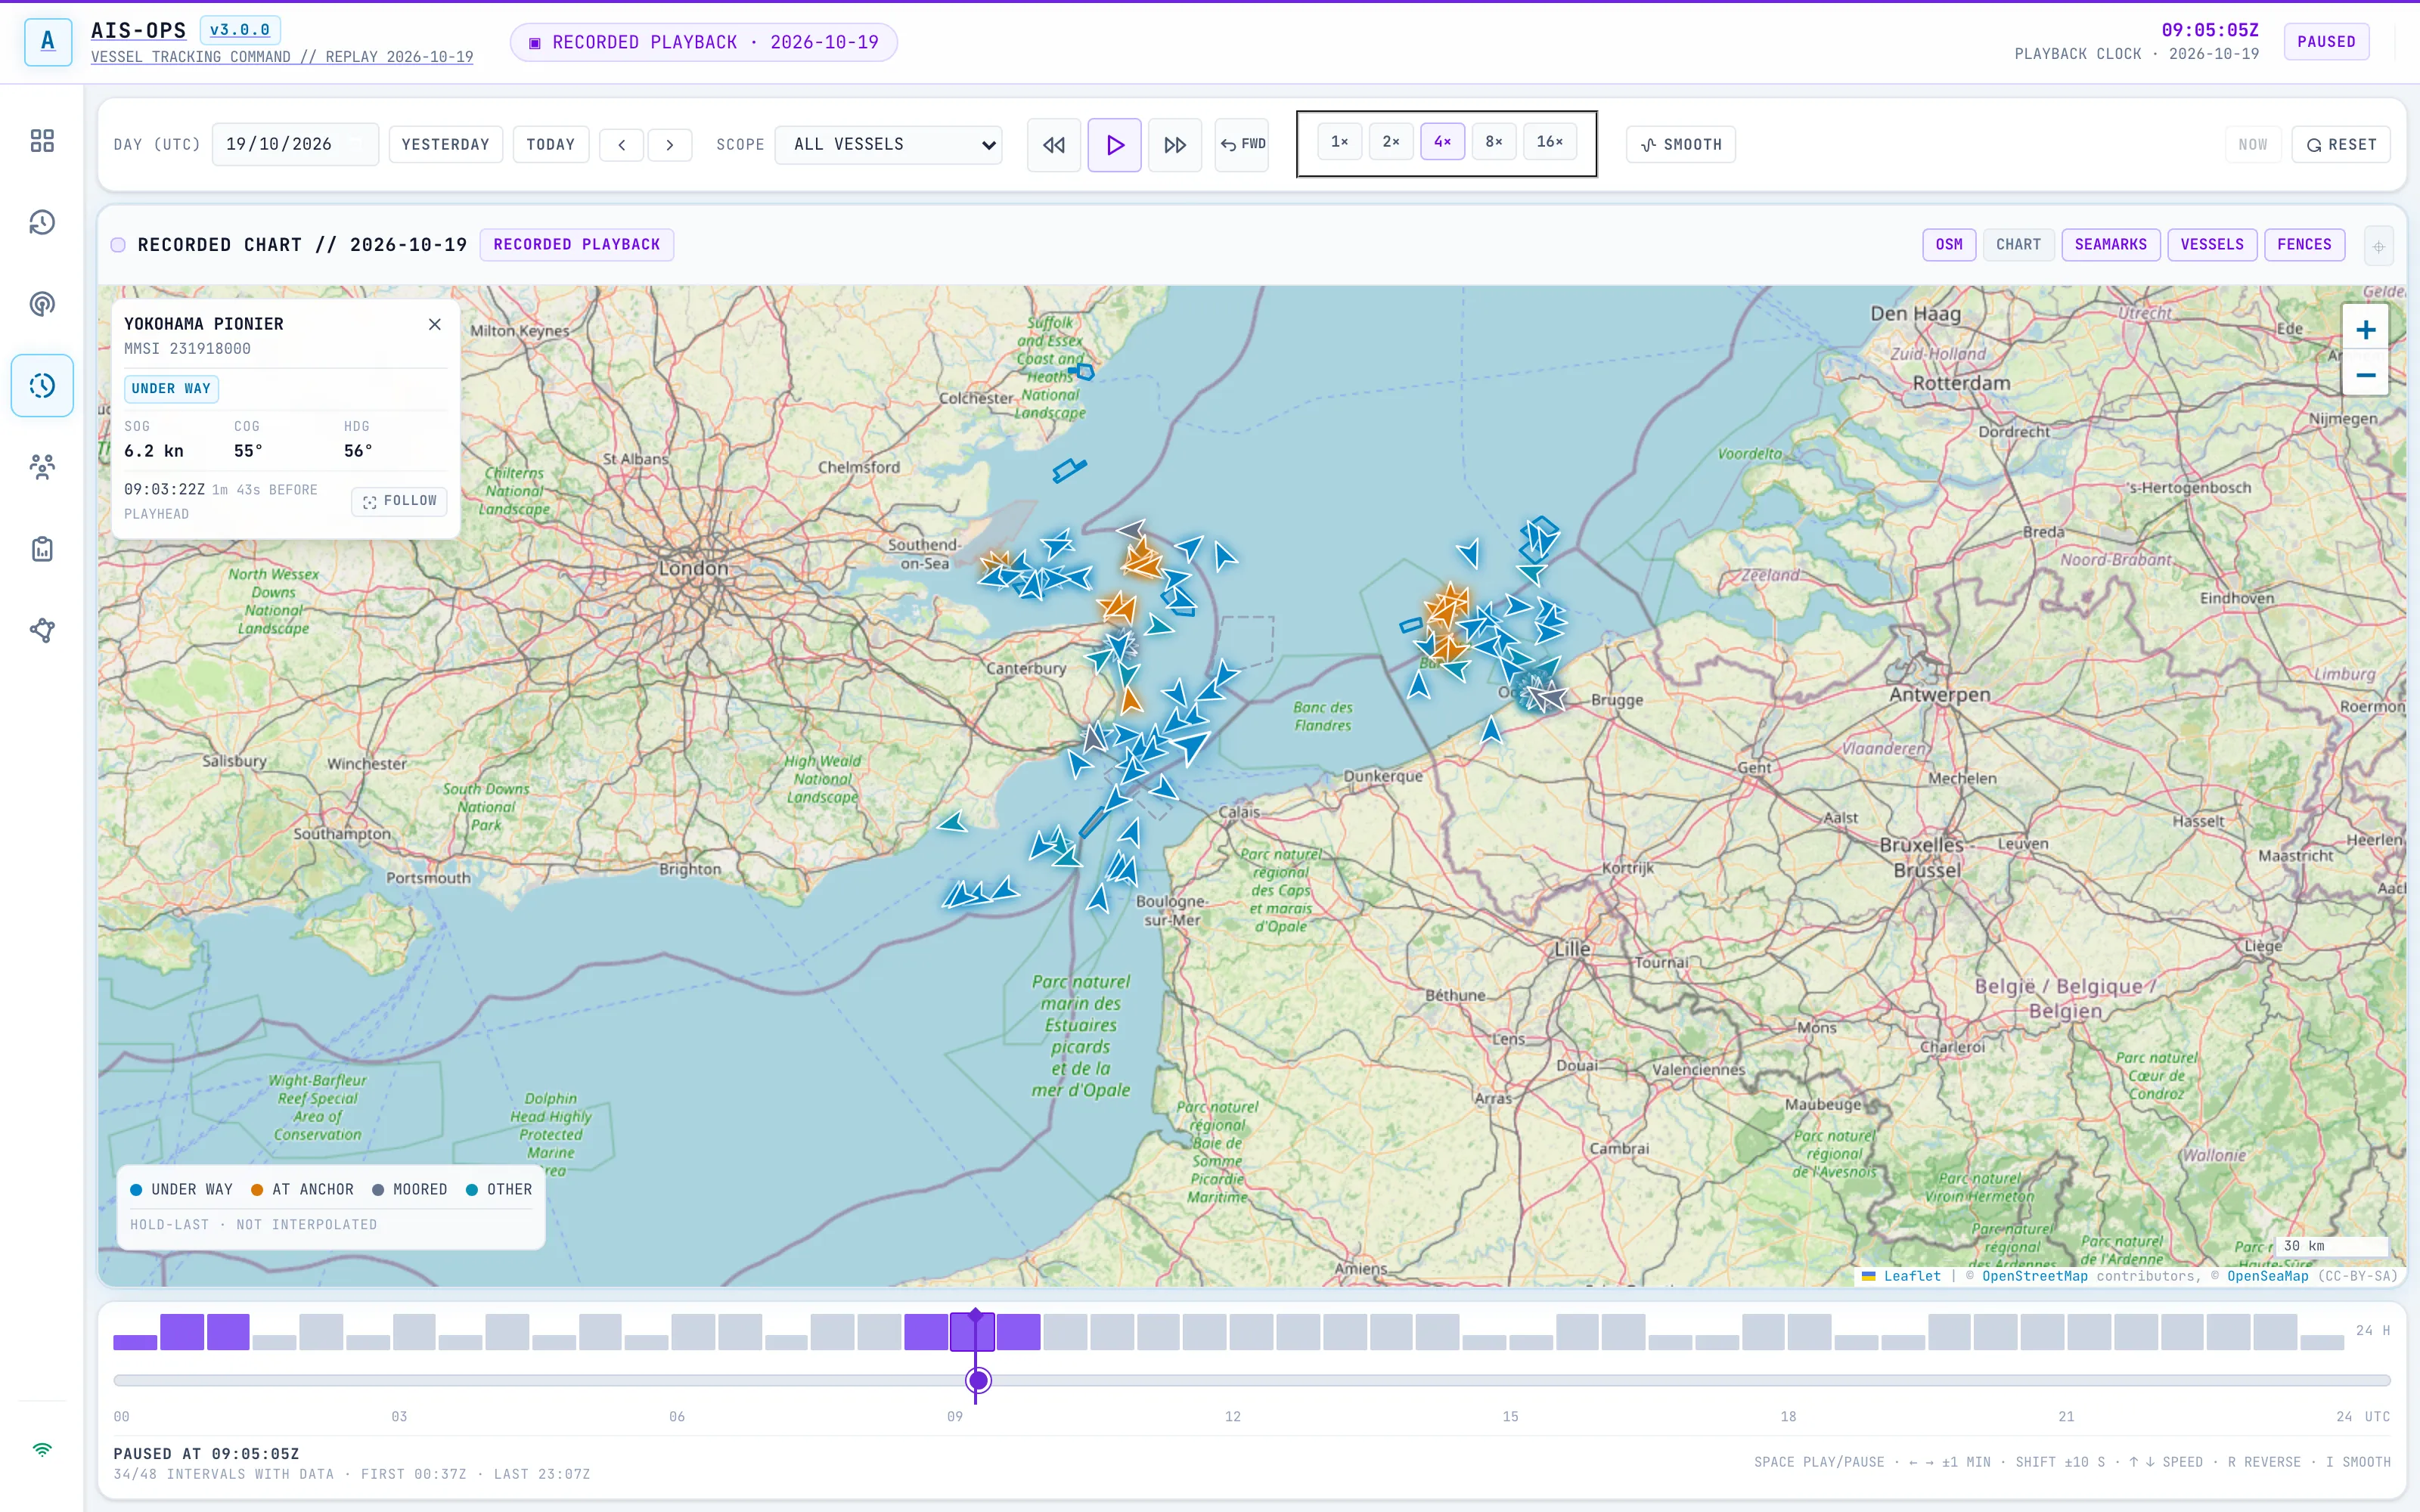The width and height of the screenshot is (2420, 1512).
Task: Close the YOKOHAMA PIONIER vessel popup
Action: 435,324
